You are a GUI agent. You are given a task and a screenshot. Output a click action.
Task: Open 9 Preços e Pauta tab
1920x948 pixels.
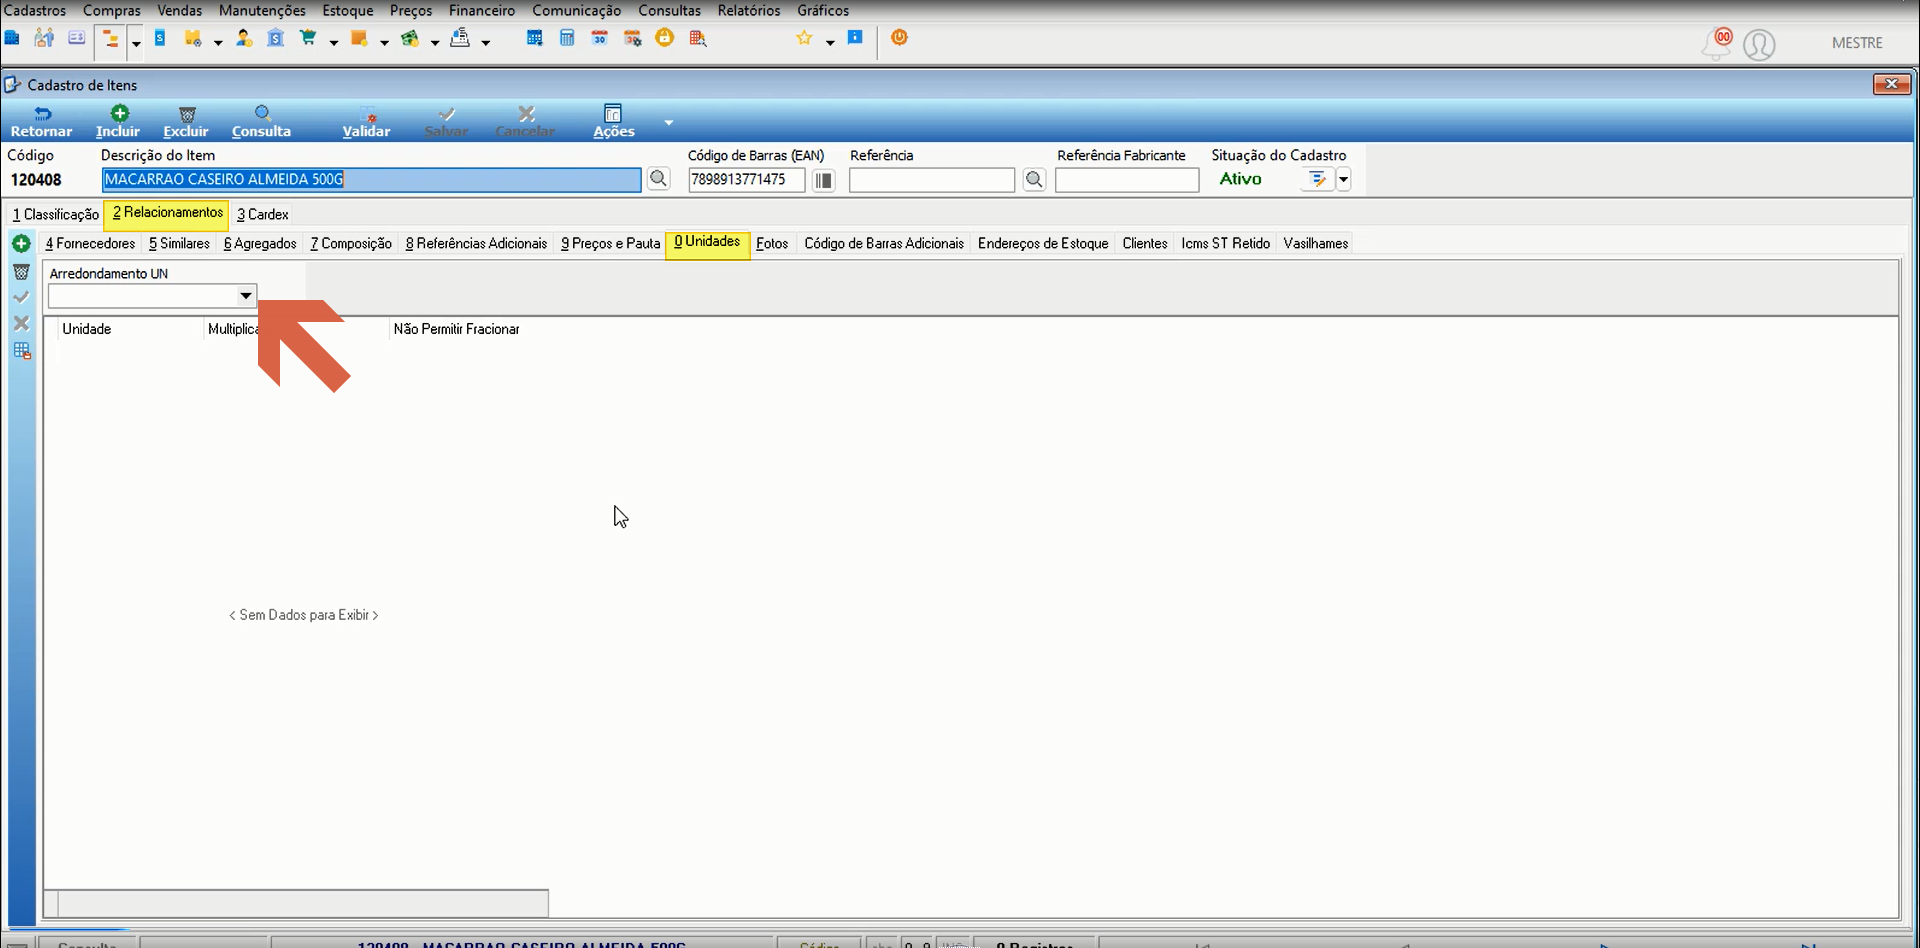point(611,243)
